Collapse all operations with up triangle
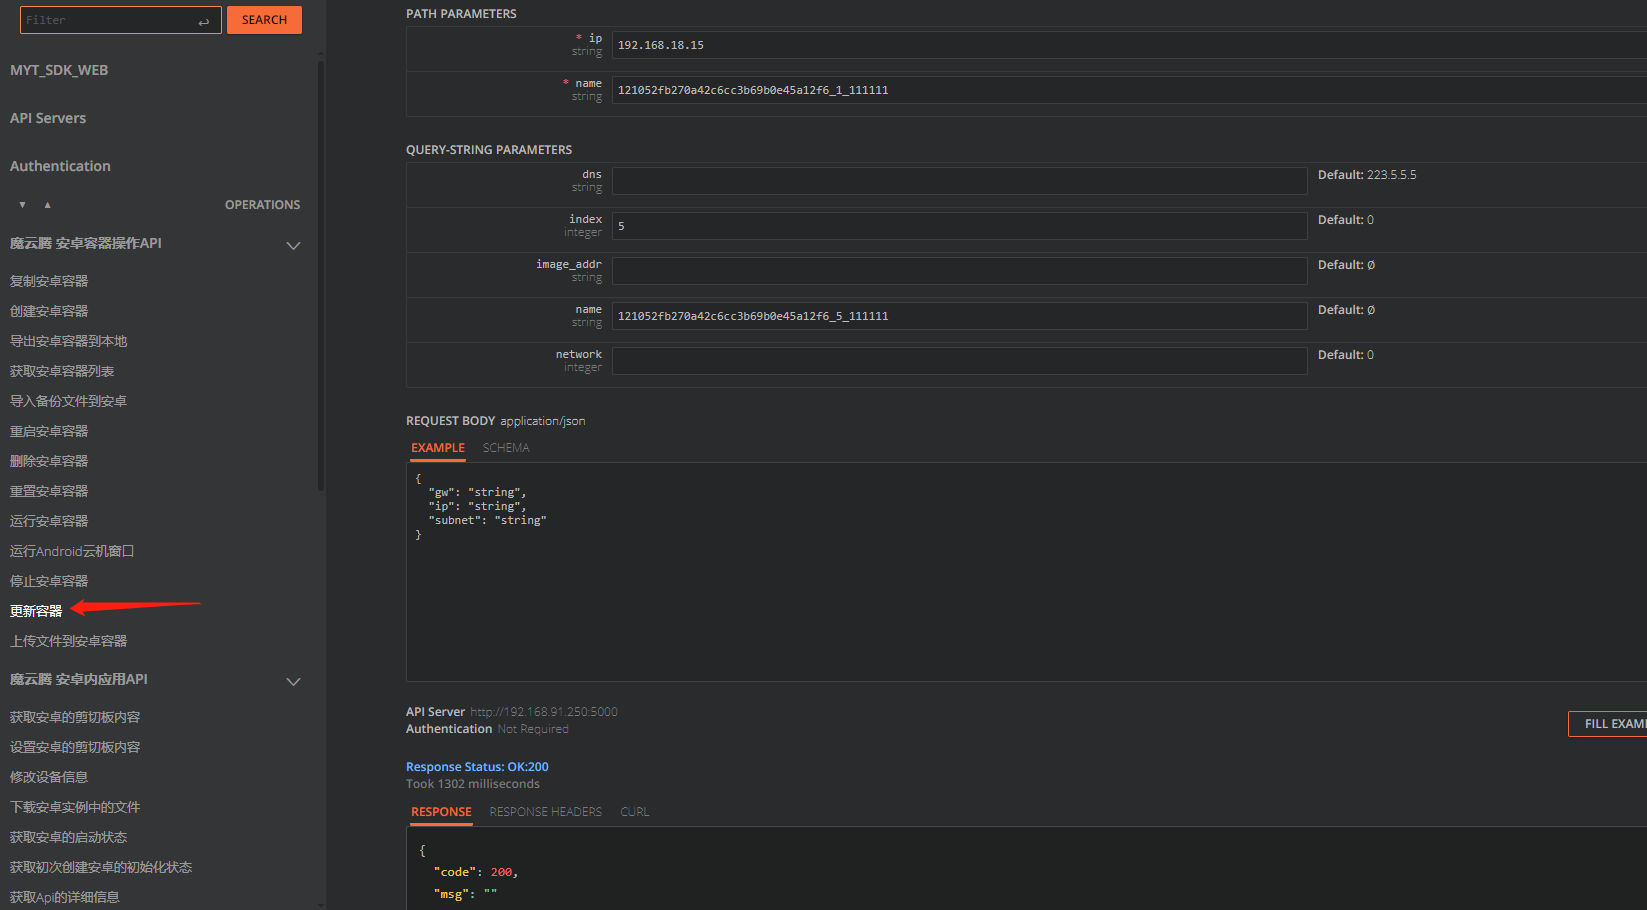Image resolution: width=1647 pixels, height=910 pixels. 47,205
